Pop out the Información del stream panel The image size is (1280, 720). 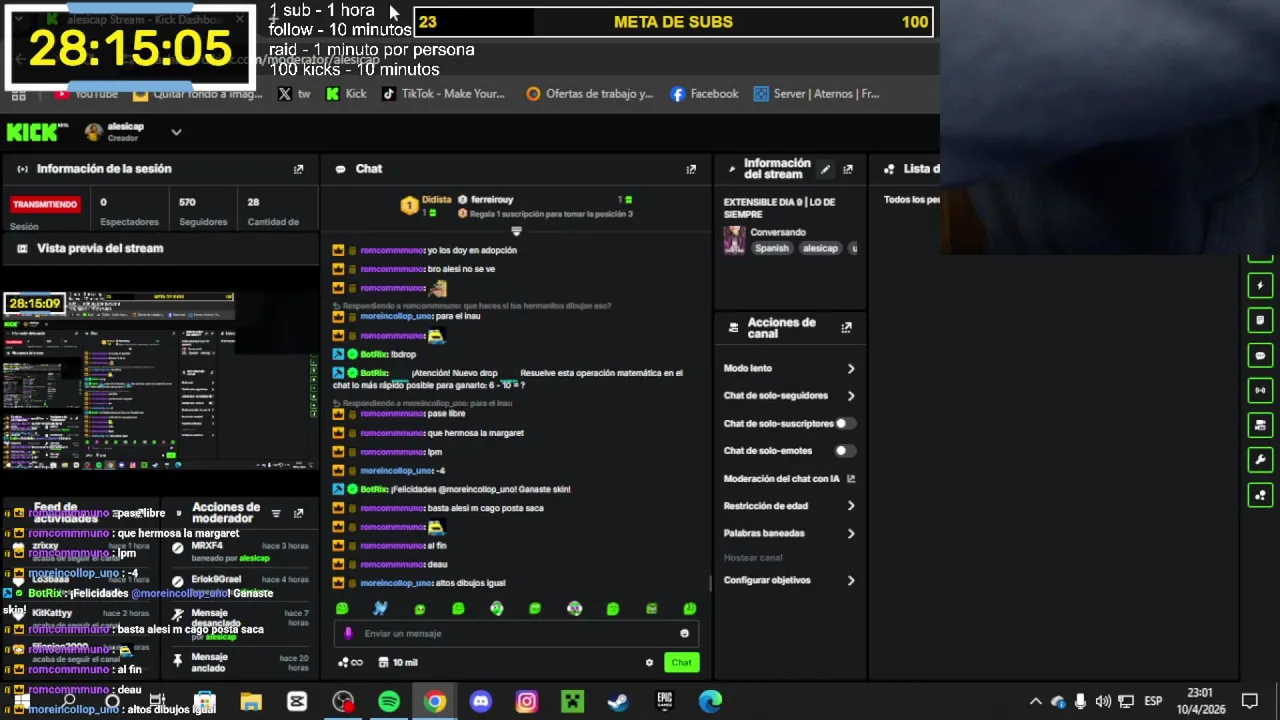(848, 169)
